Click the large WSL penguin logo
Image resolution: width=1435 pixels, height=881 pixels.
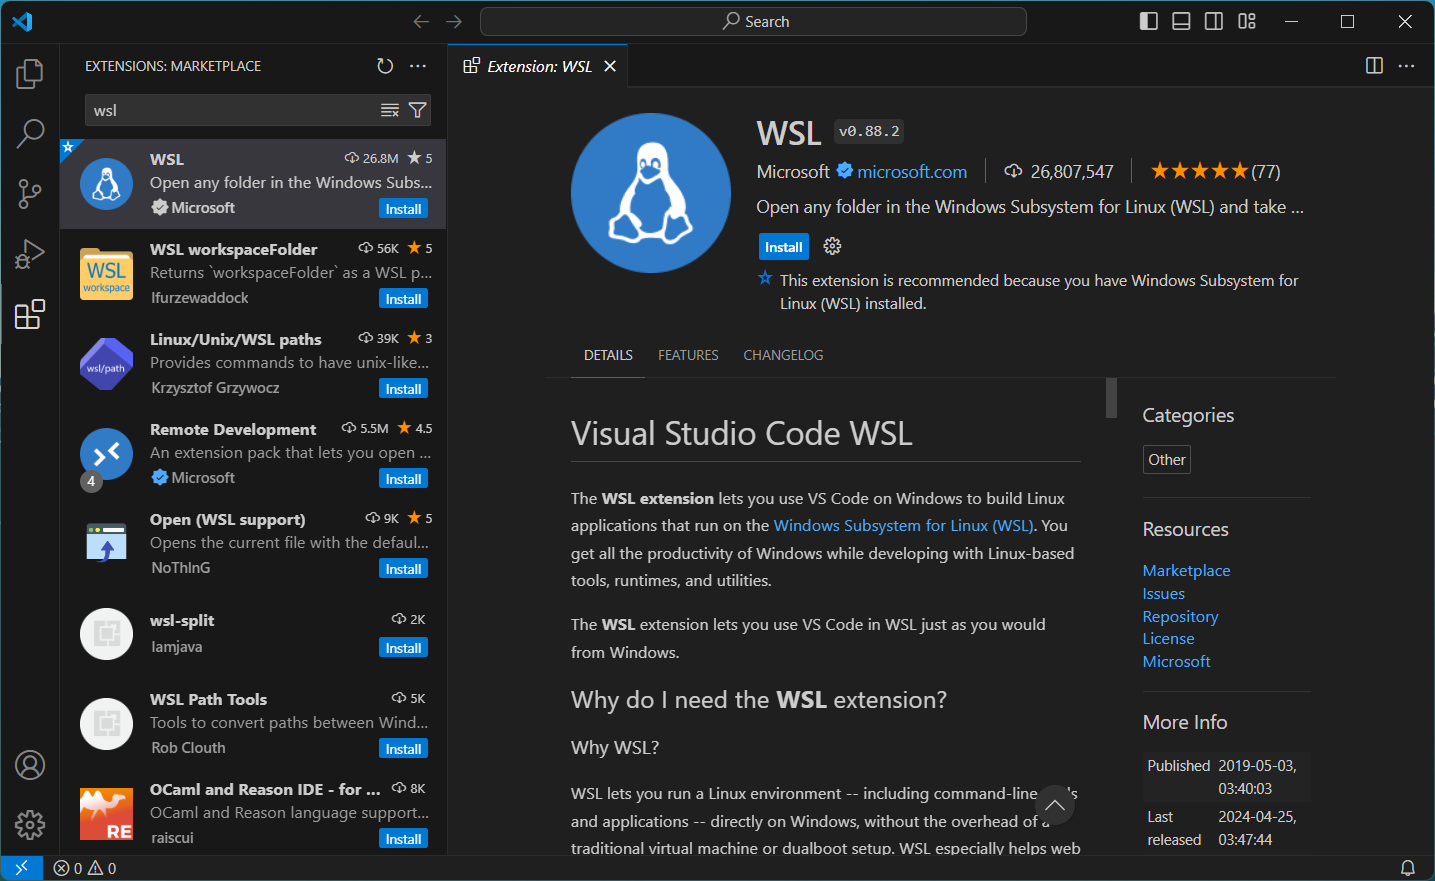coord(651,193)
